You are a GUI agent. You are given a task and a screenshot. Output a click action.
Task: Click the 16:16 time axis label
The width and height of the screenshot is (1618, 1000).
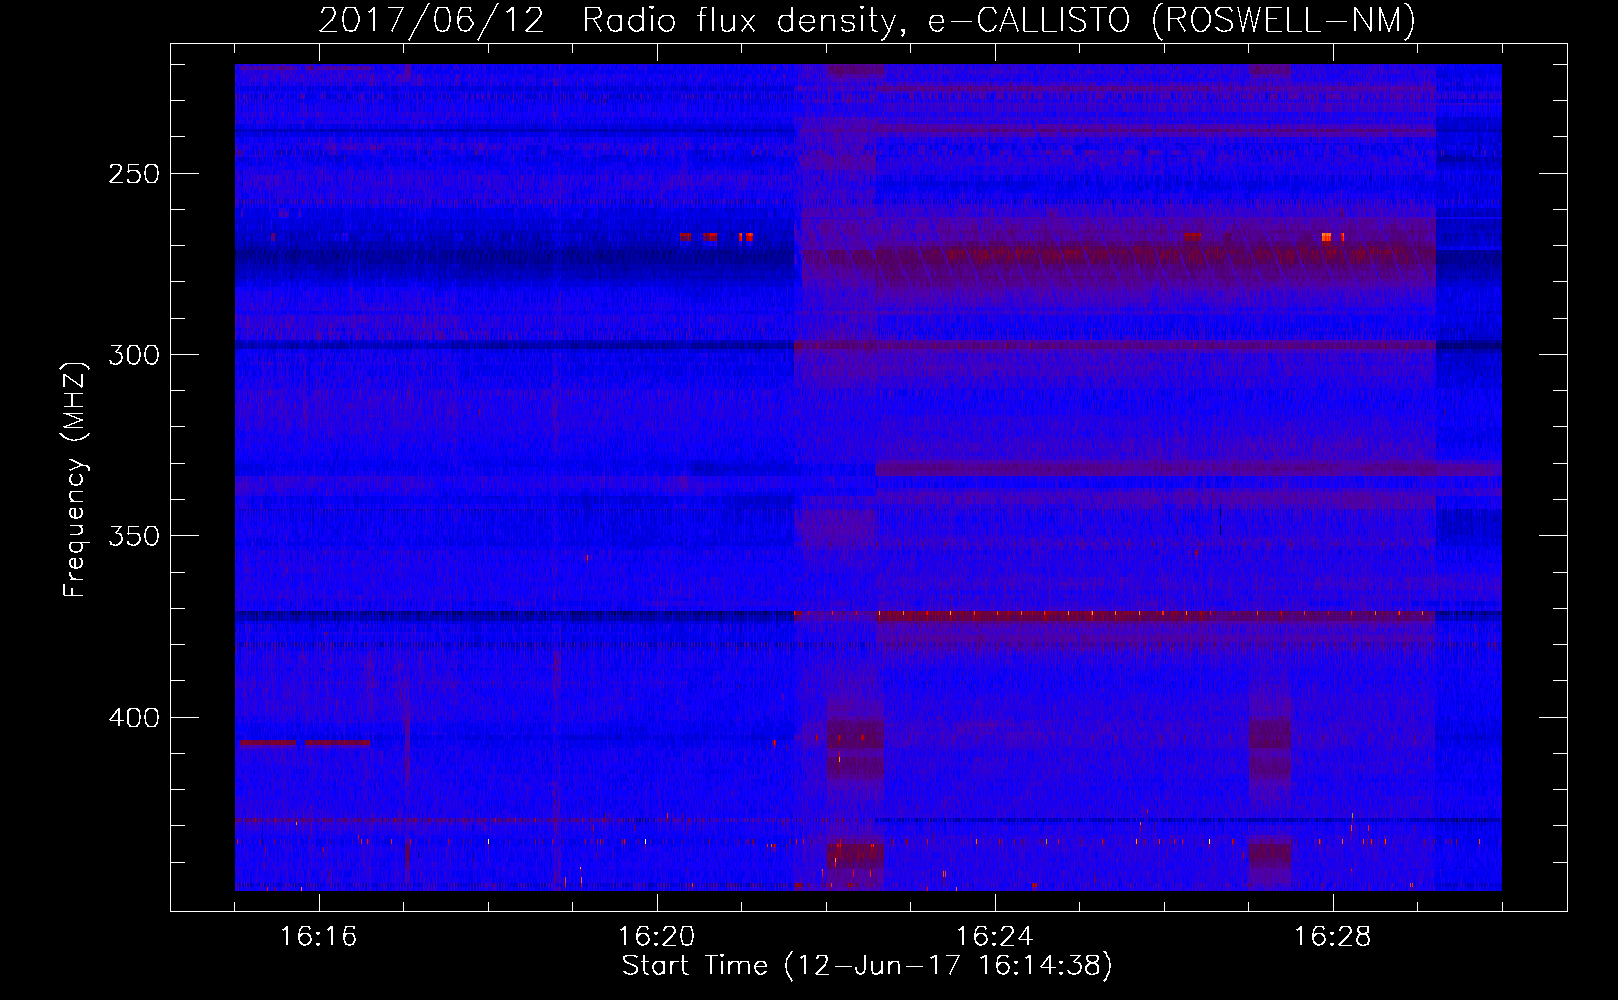click(x=318, y=937)
